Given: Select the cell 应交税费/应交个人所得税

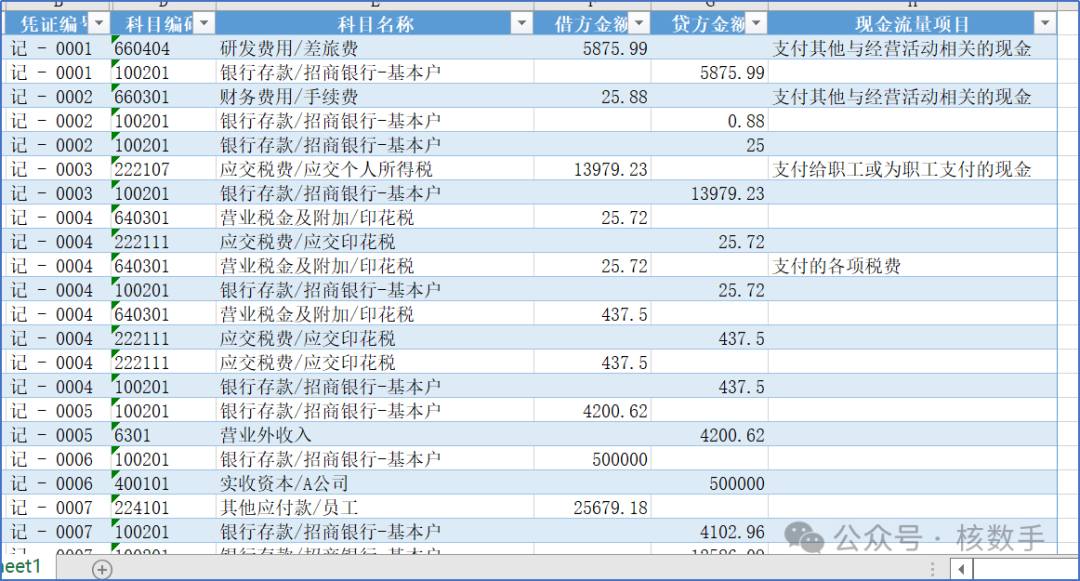Looking at the screenshot, I should click(375, 169).
